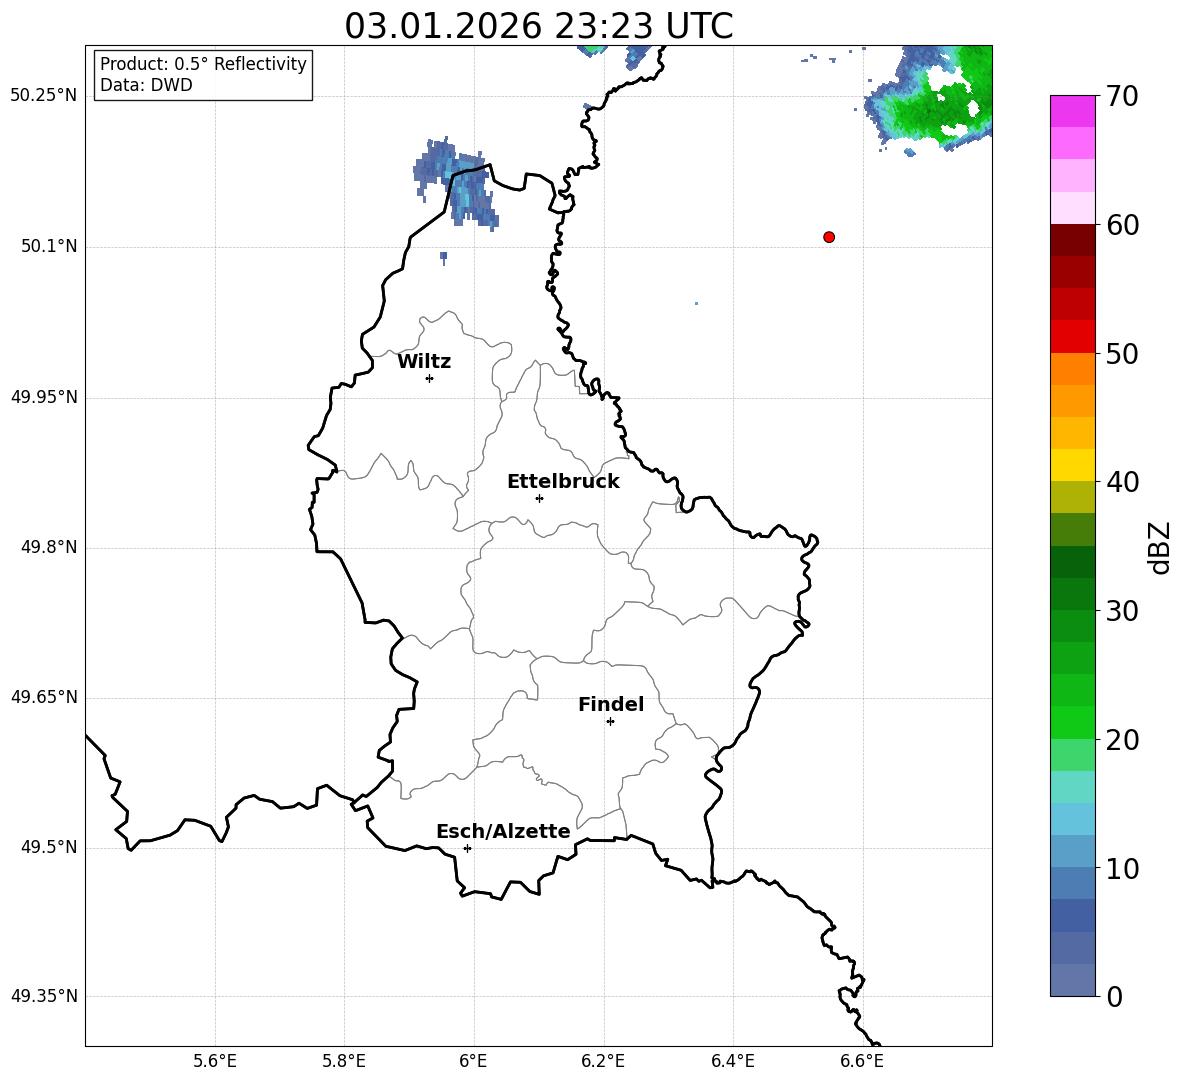
Task: Click the Wiltz city label
Action: 424,362
